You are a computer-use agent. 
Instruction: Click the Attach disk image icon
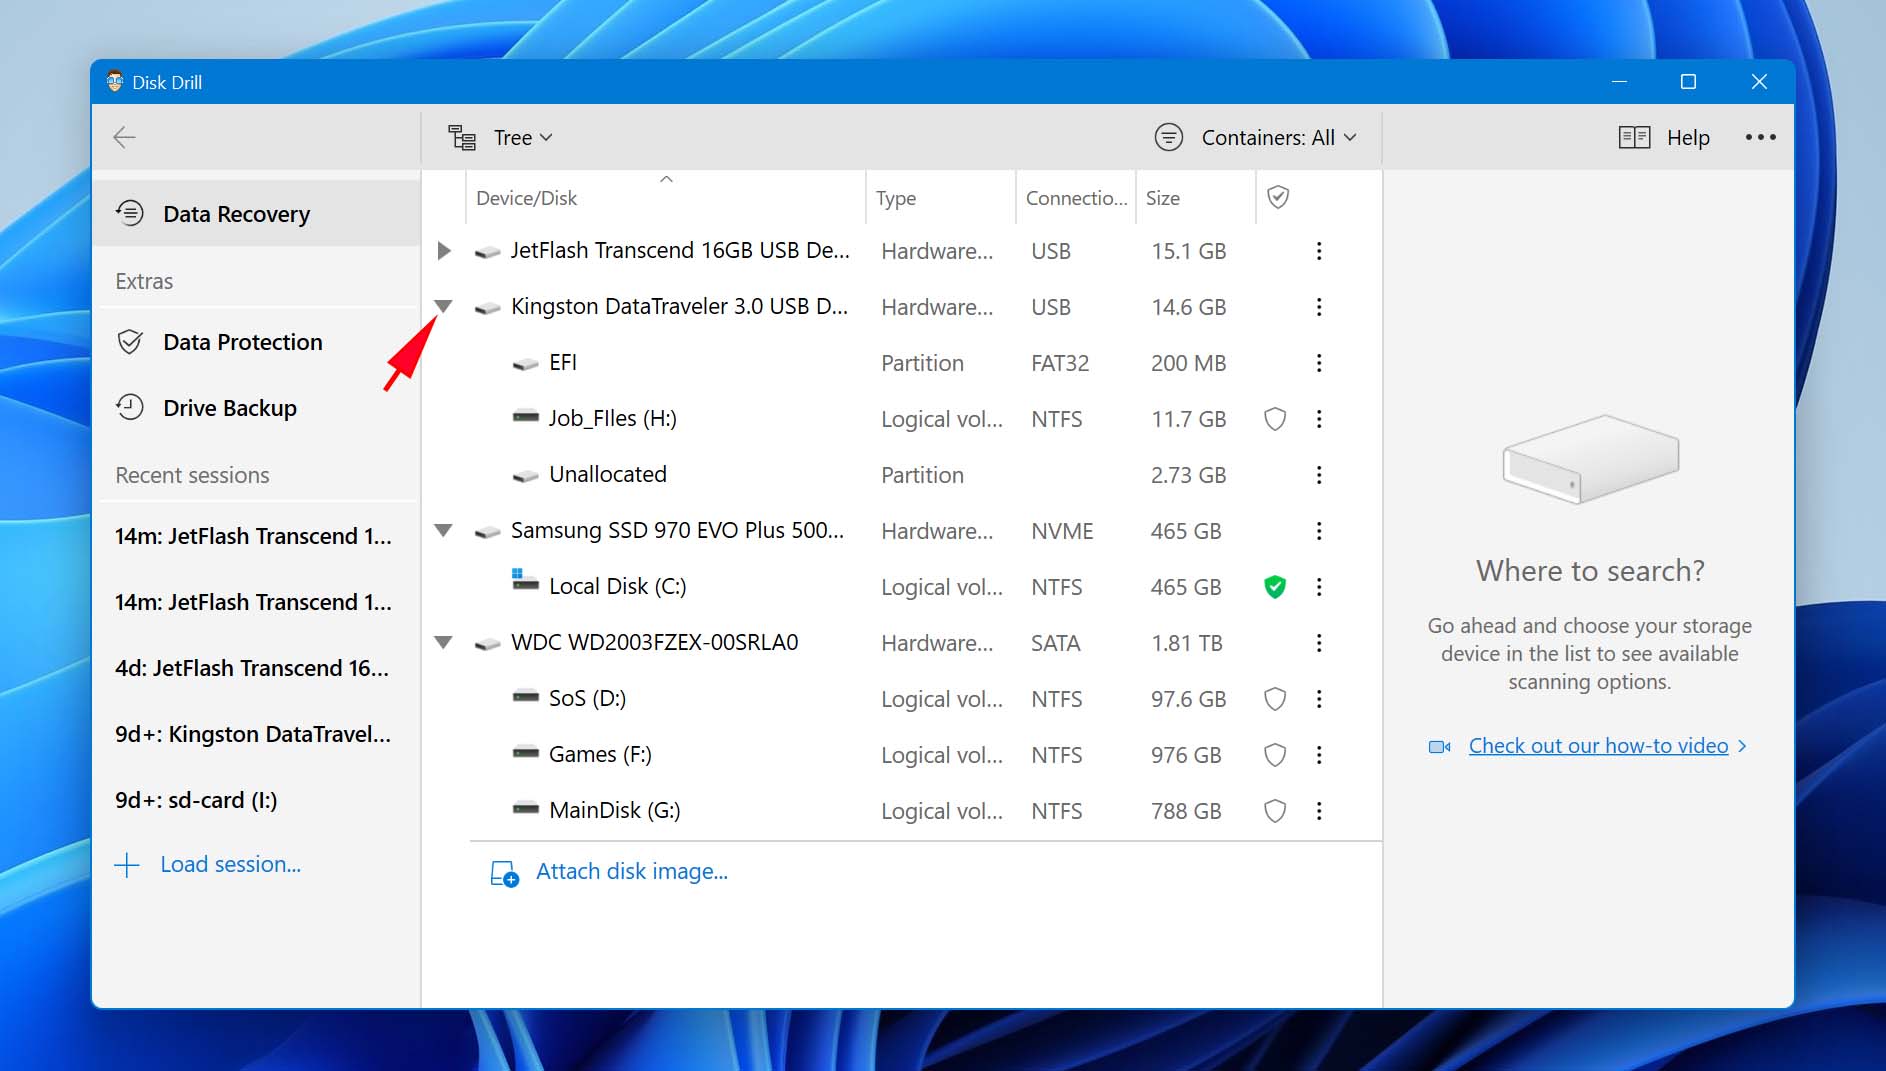pyautogui.click(x=504, y=873)
